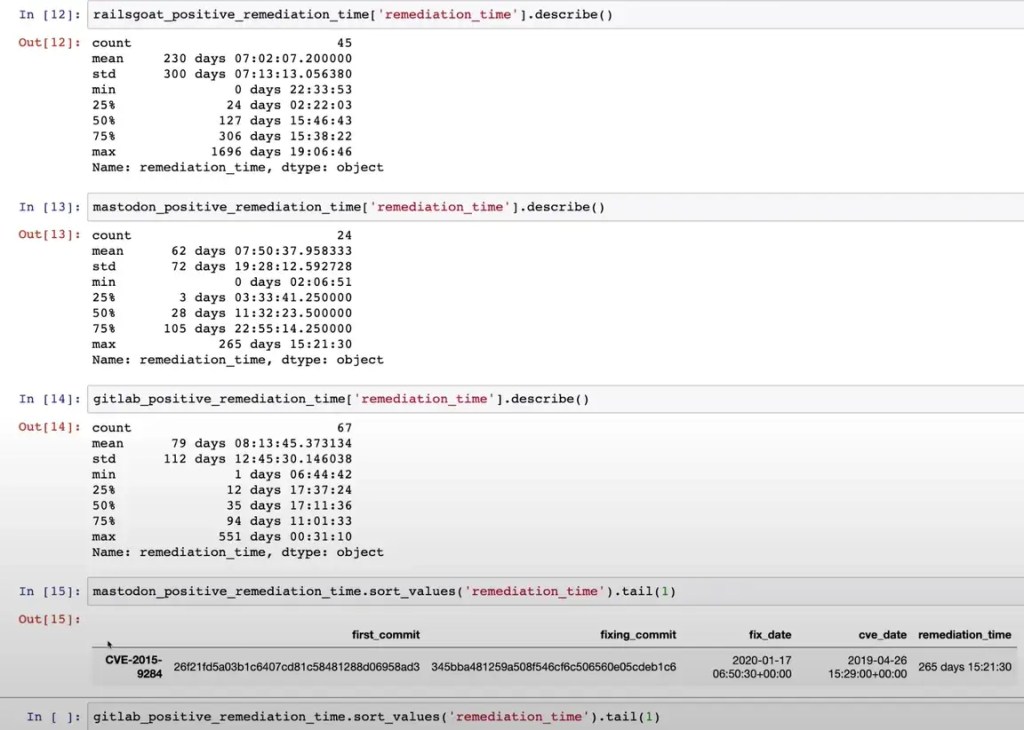Click median value 35 days 17:11:36
Screen dimensions: 1024x730
289,506
